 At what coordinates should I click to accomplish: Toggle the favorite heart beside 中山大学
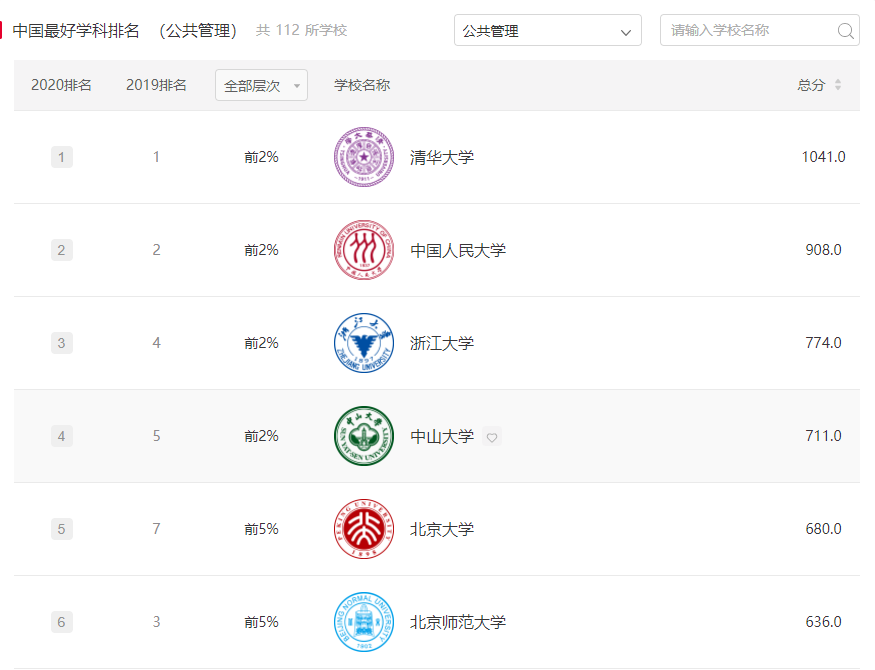pos(492,437)
